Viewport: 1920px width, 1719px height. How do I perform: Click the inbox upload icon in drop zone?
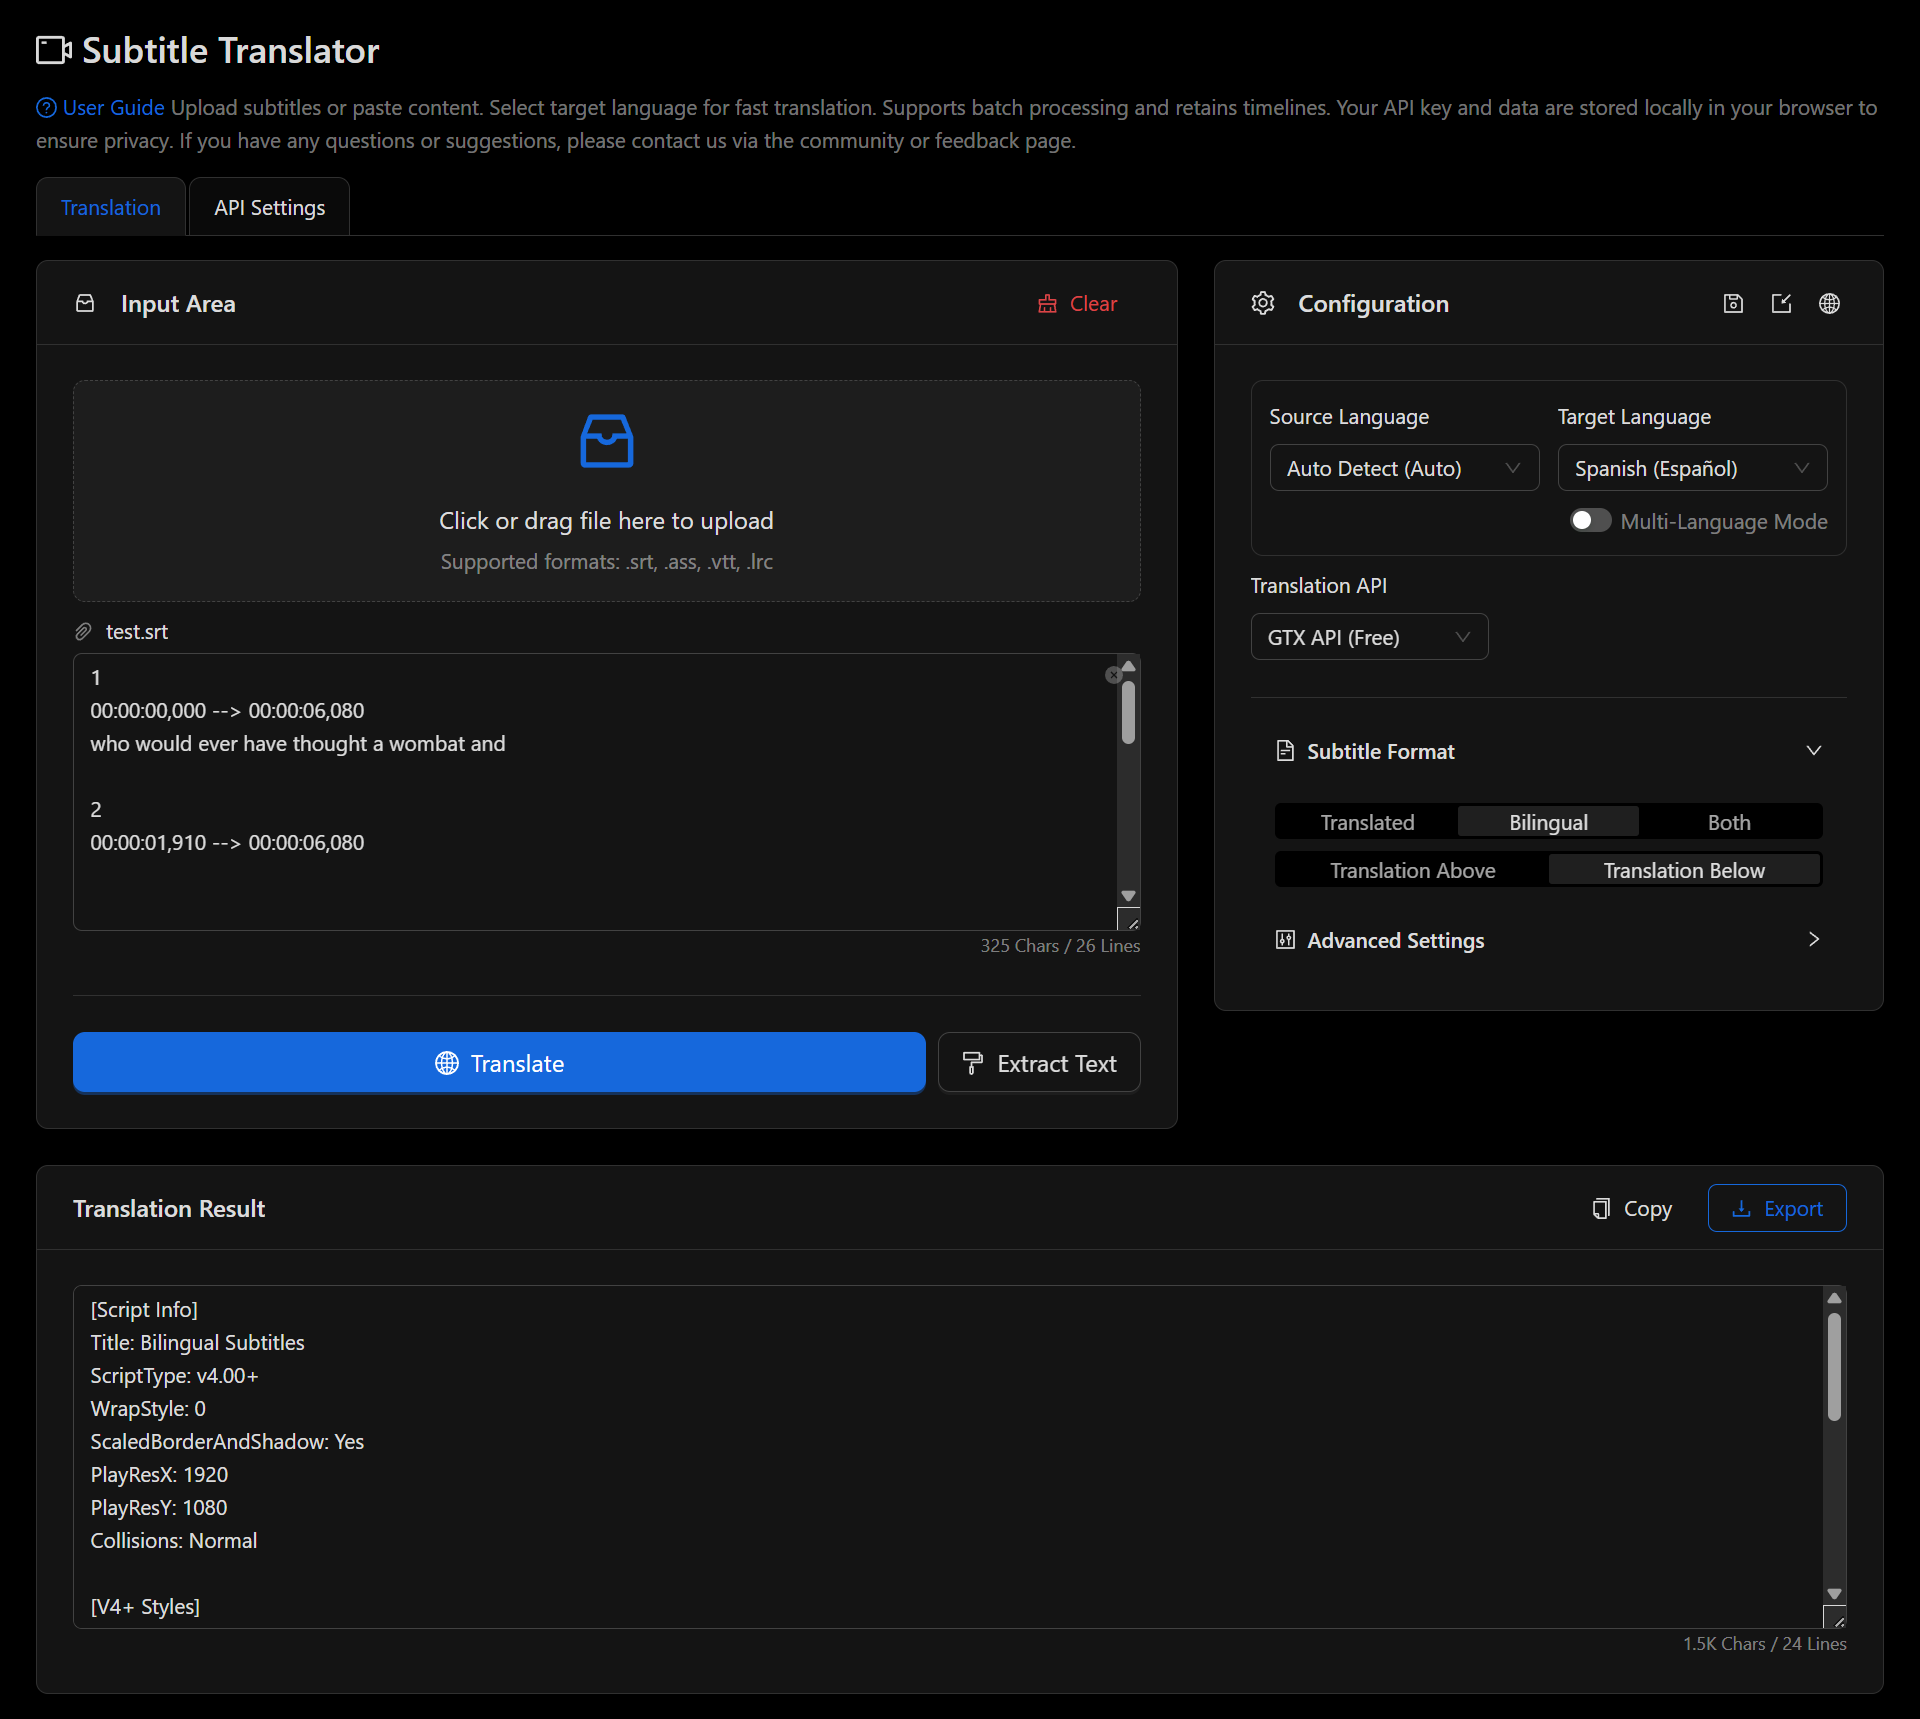point(606,441)
